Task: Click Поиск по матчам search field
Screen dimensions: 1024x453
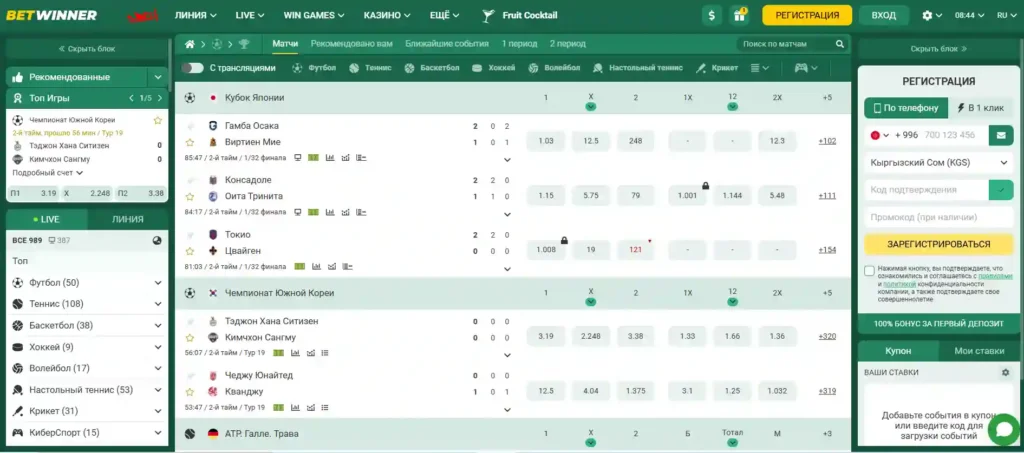Action: pyautogui.click(x=786, y=44)
